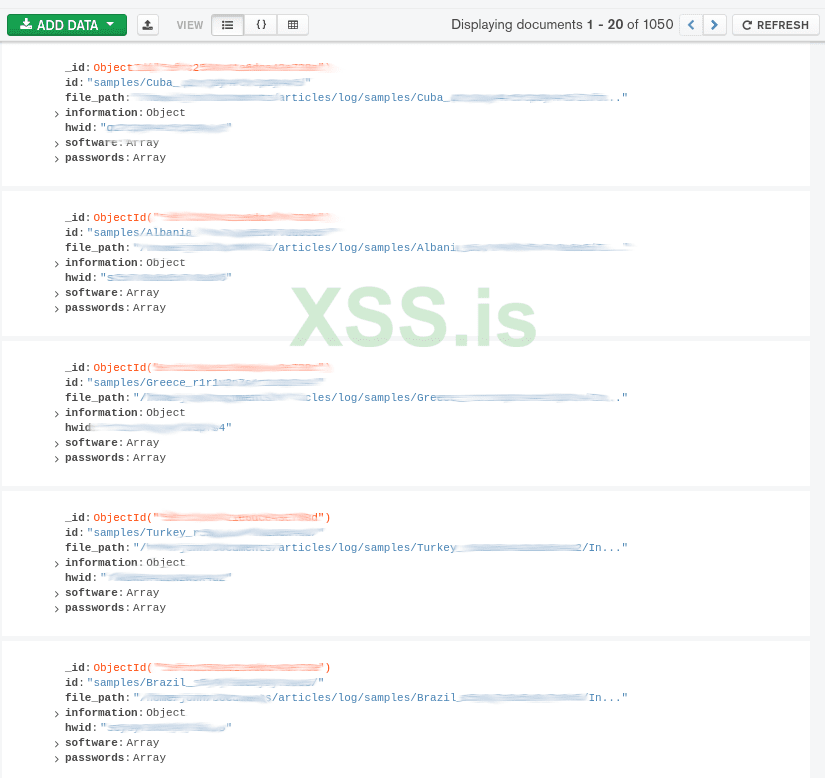
Task: Select id value "samples/Albania"
Action: coord(213,233)
